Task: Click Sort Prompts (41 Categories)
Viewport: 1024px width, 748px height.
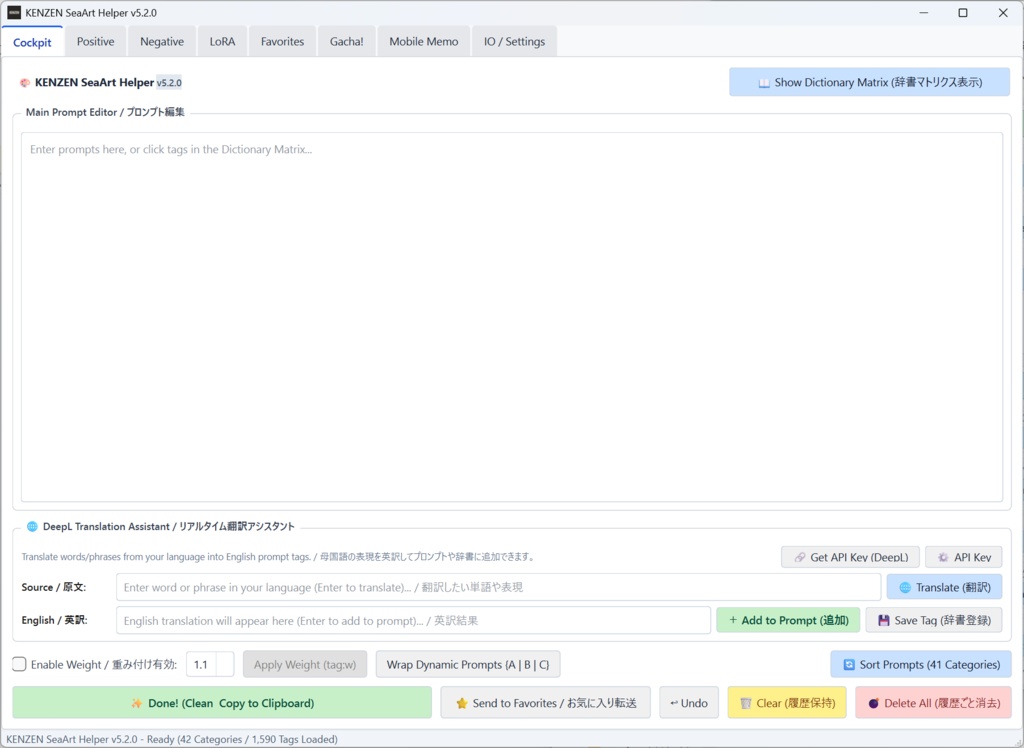Action: coord(921,664)
